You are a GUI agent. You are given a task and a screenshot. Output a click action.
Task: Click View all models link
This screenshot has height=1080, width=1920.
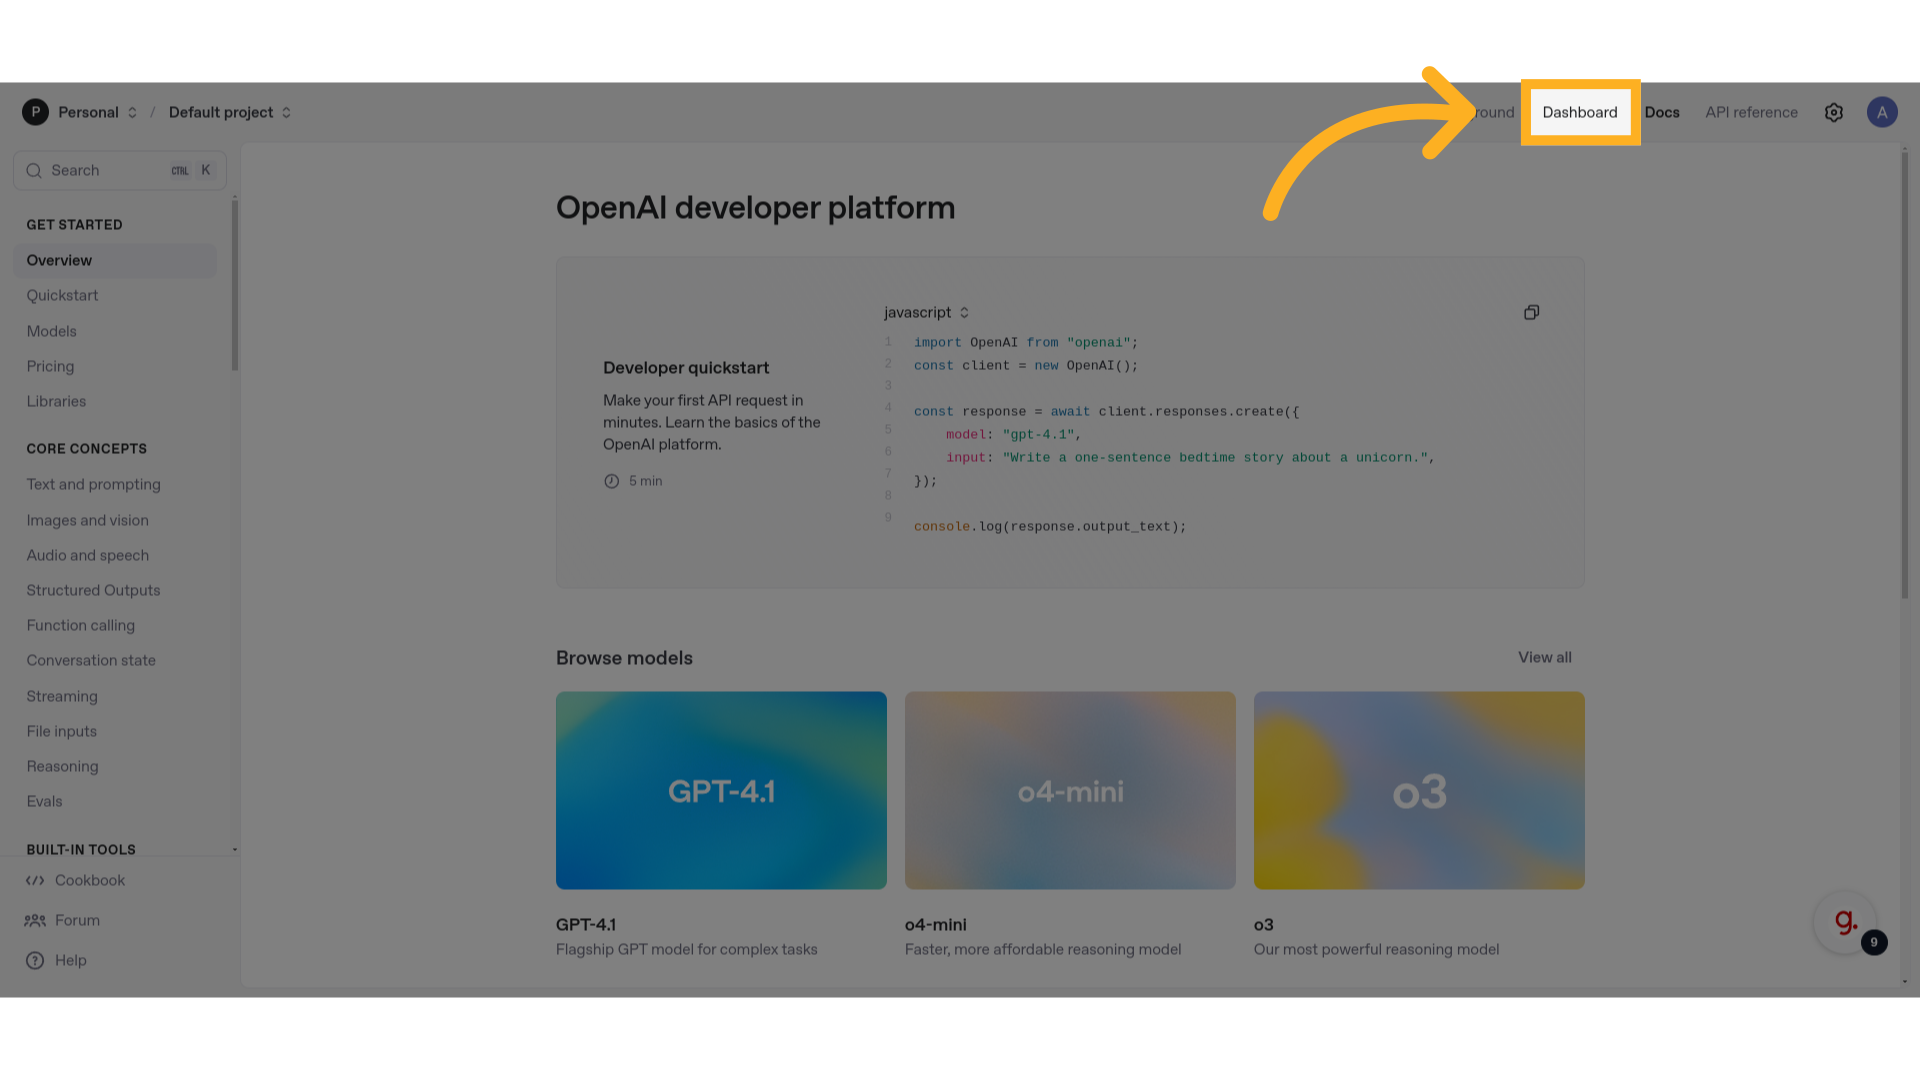pos(1544,658)
